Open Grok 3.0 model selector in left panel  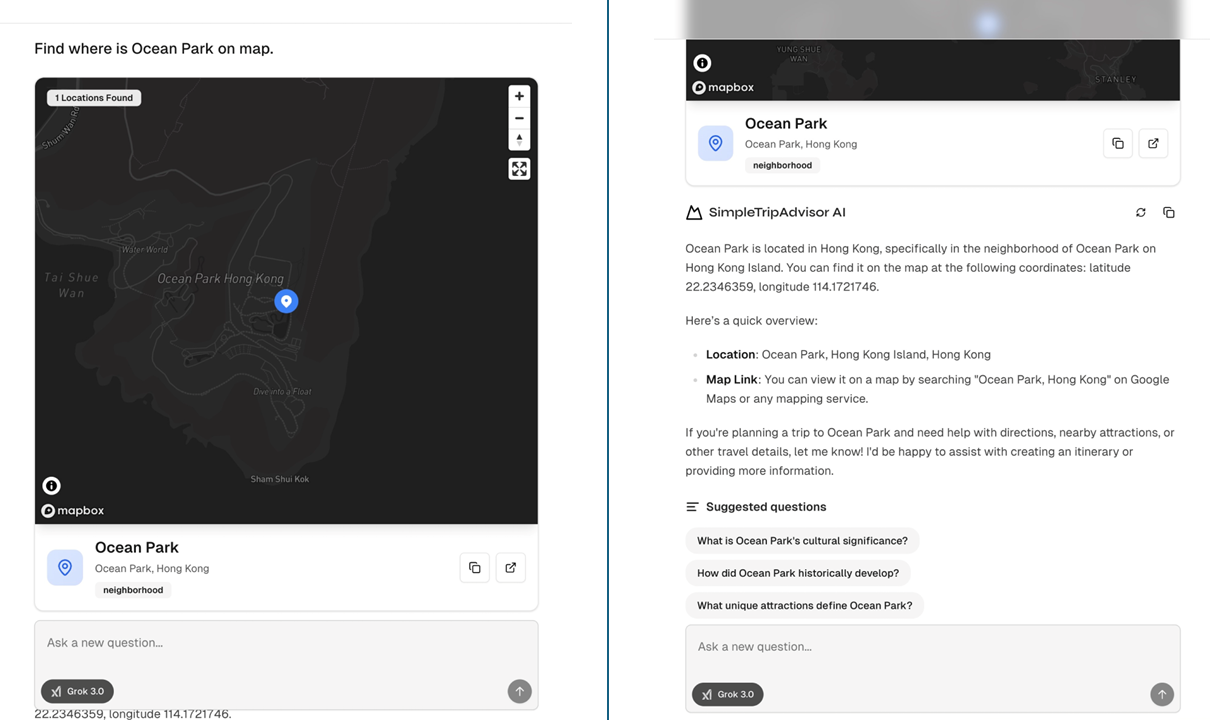coord(77,691)
